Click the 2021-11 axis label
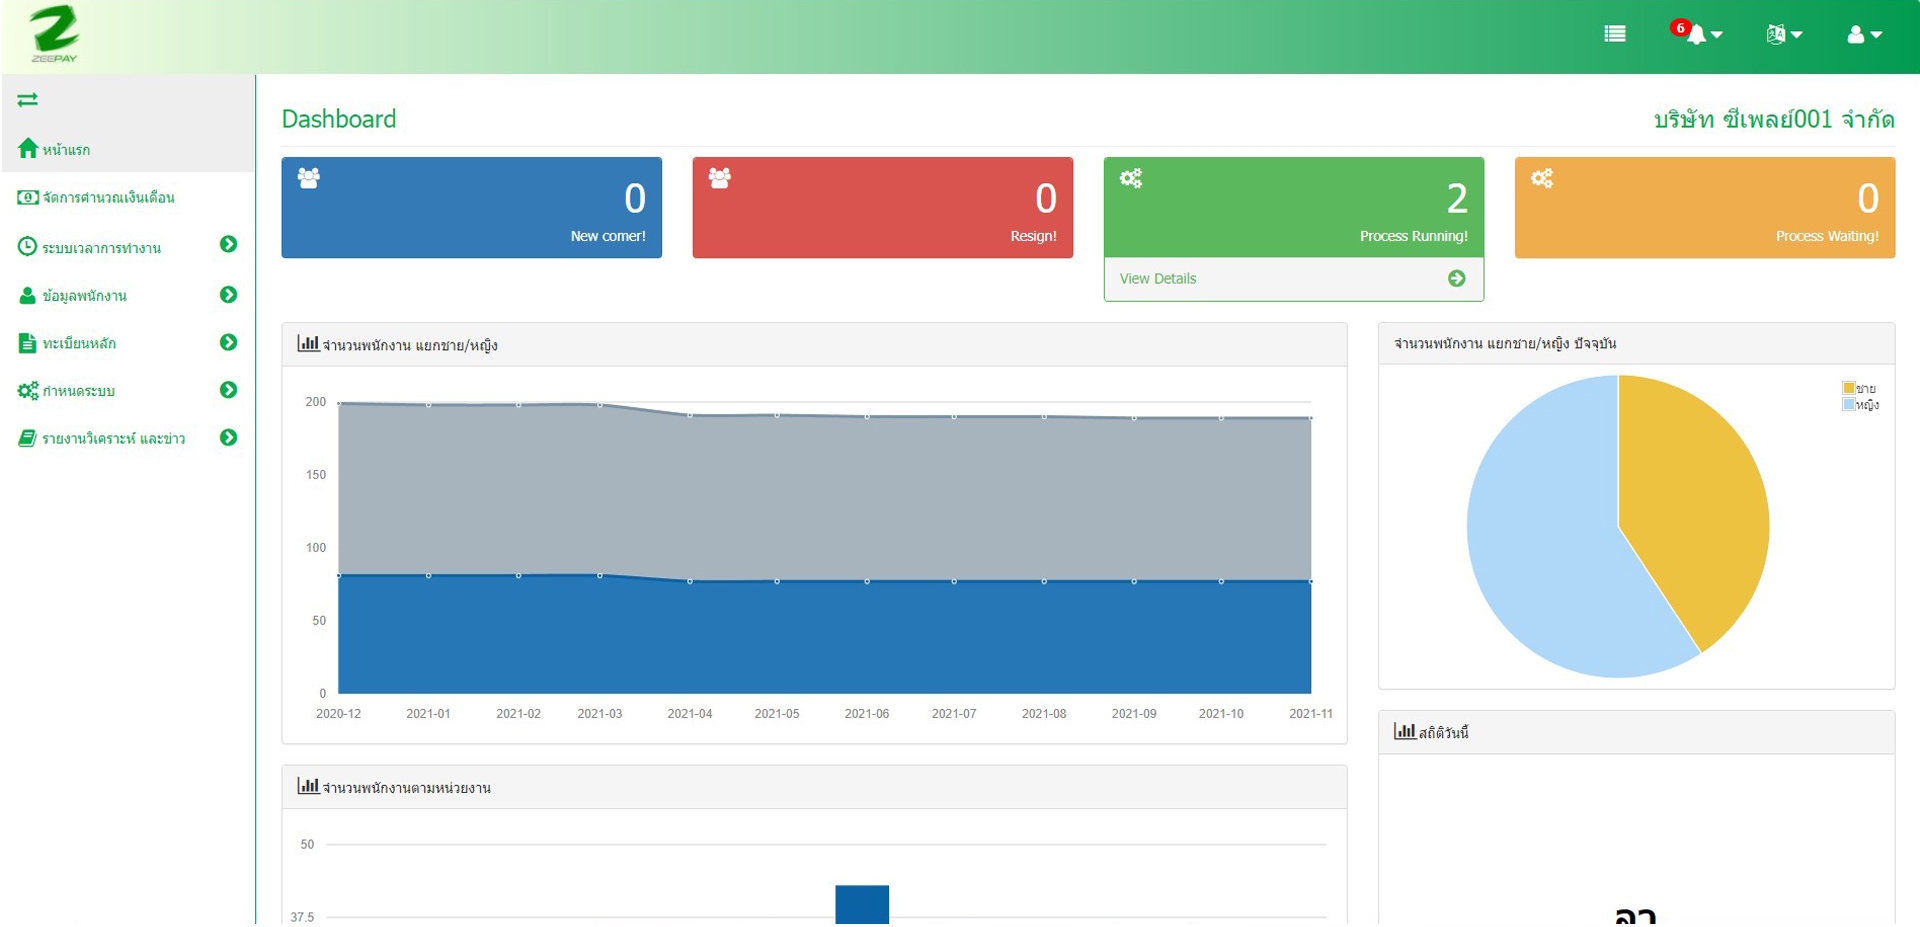Screen dimensions: 1920x927 point(1311,713)
